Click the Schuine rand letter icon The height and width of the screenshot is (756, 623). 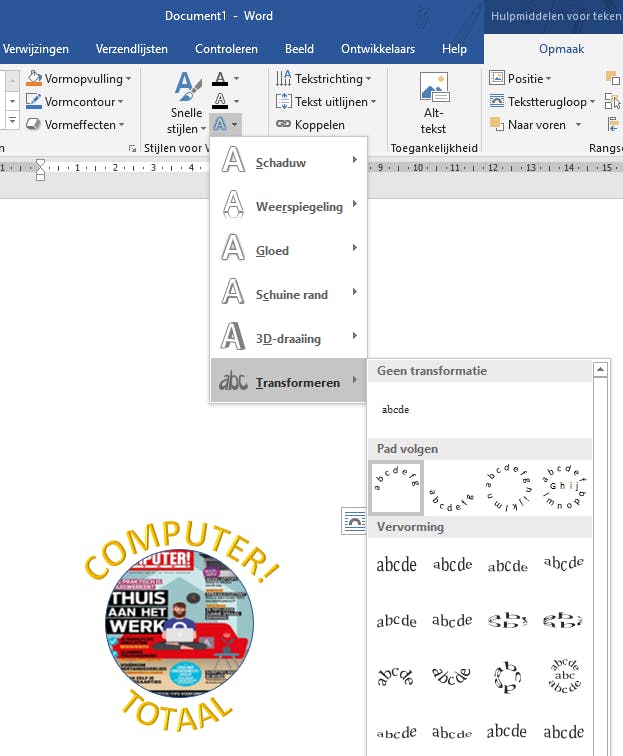coord(233,292)
